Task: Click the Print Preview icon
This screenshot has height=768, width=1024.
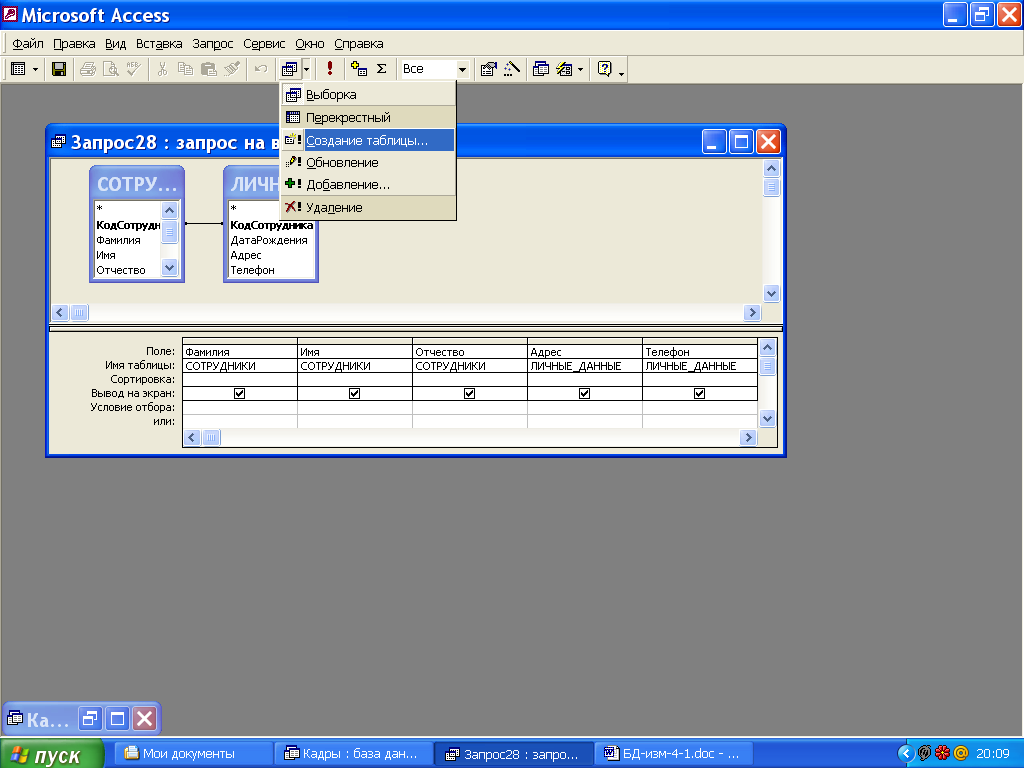Action: click(x=110, y=69)
